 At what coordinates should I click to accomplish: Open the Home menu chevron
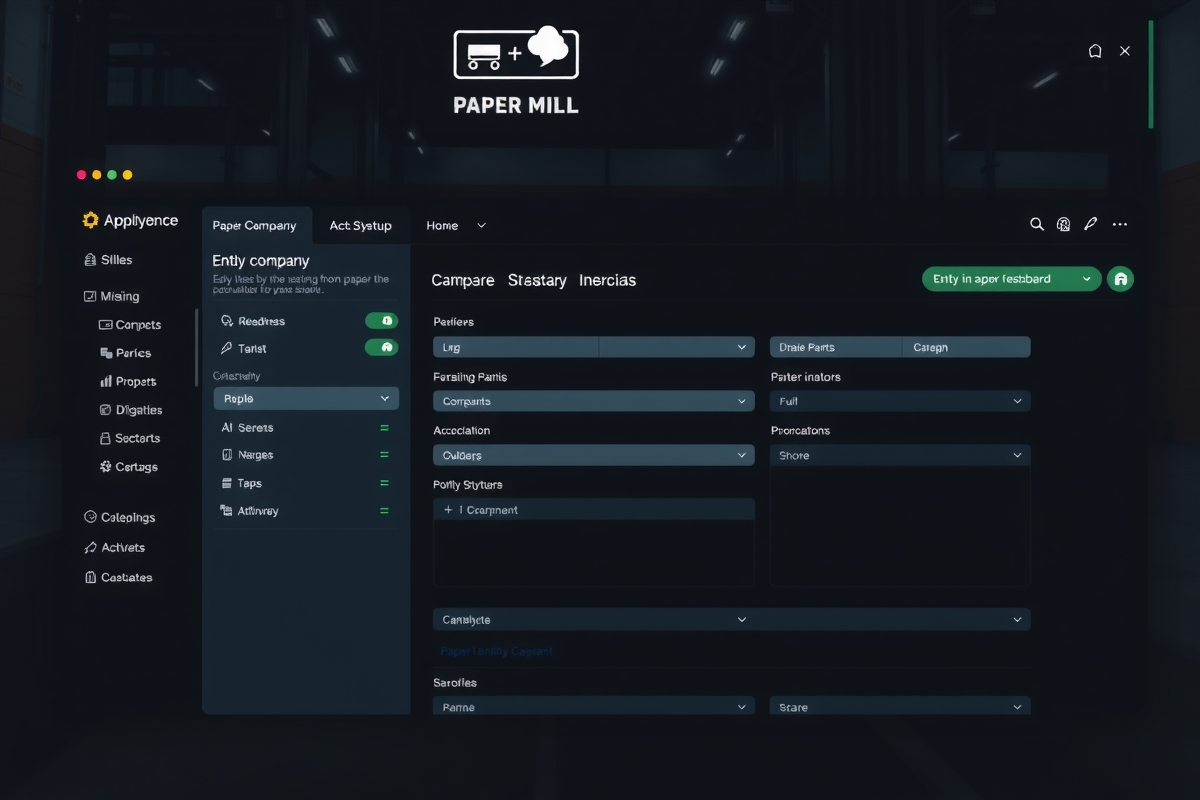coord(481,226)
